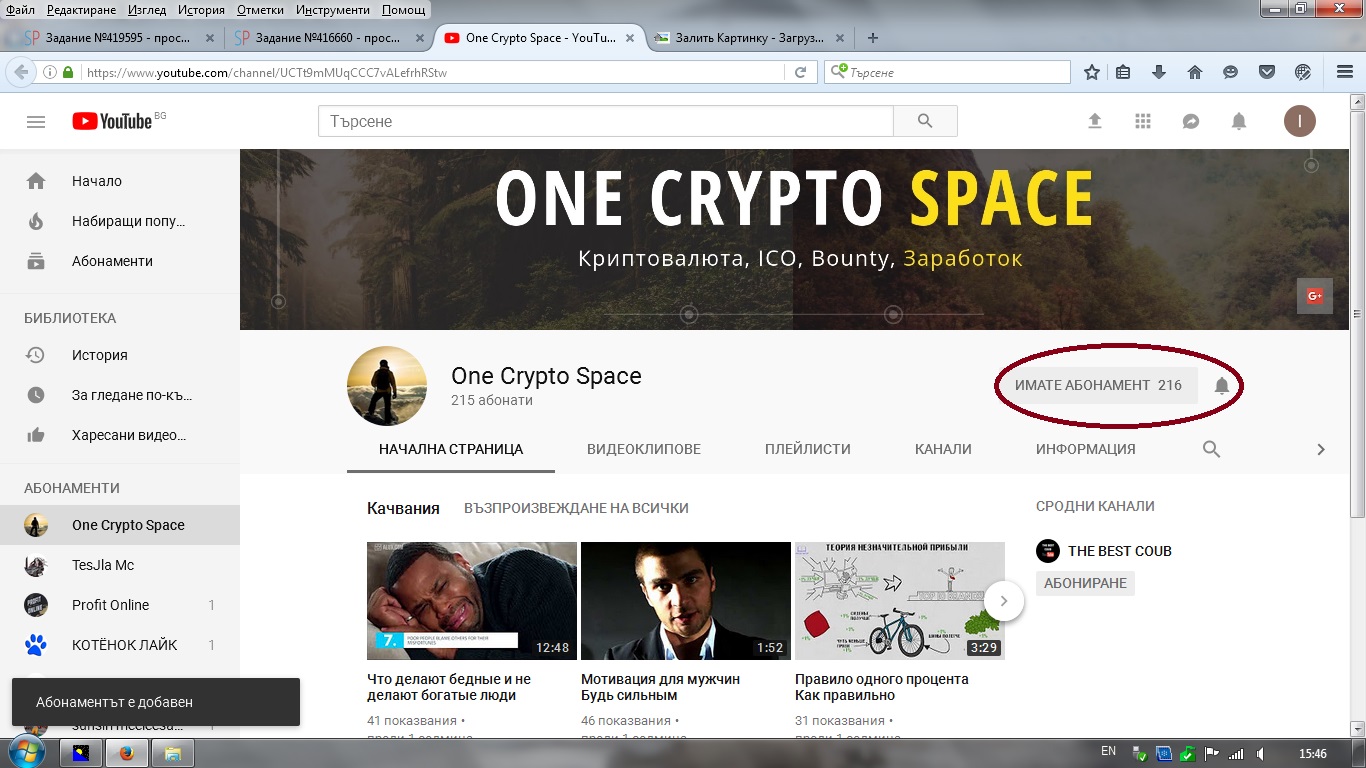
Task: Show next uploads with carousel arrow
Action: pos(1004,602)
